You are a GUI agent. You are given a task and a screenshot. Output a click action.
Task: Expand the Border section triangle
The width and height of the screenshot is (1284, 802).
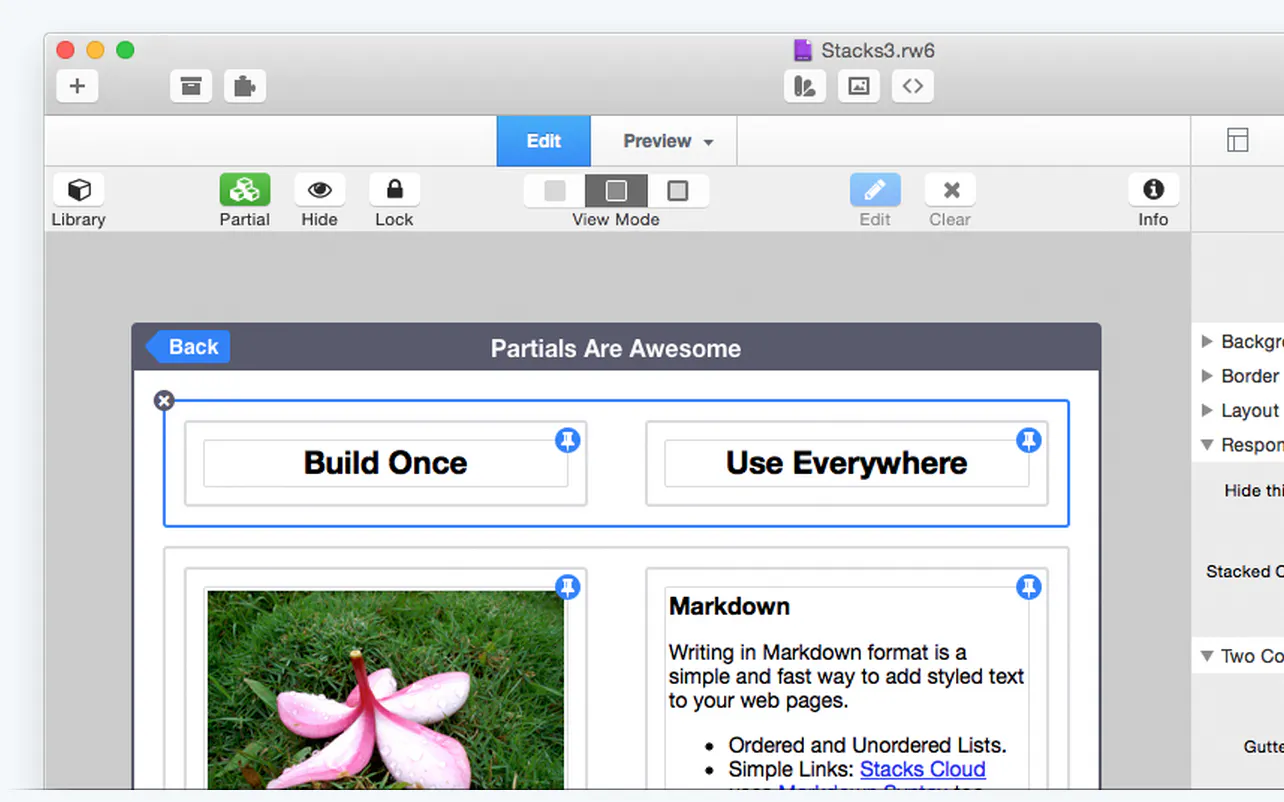tap(1207, 376)
